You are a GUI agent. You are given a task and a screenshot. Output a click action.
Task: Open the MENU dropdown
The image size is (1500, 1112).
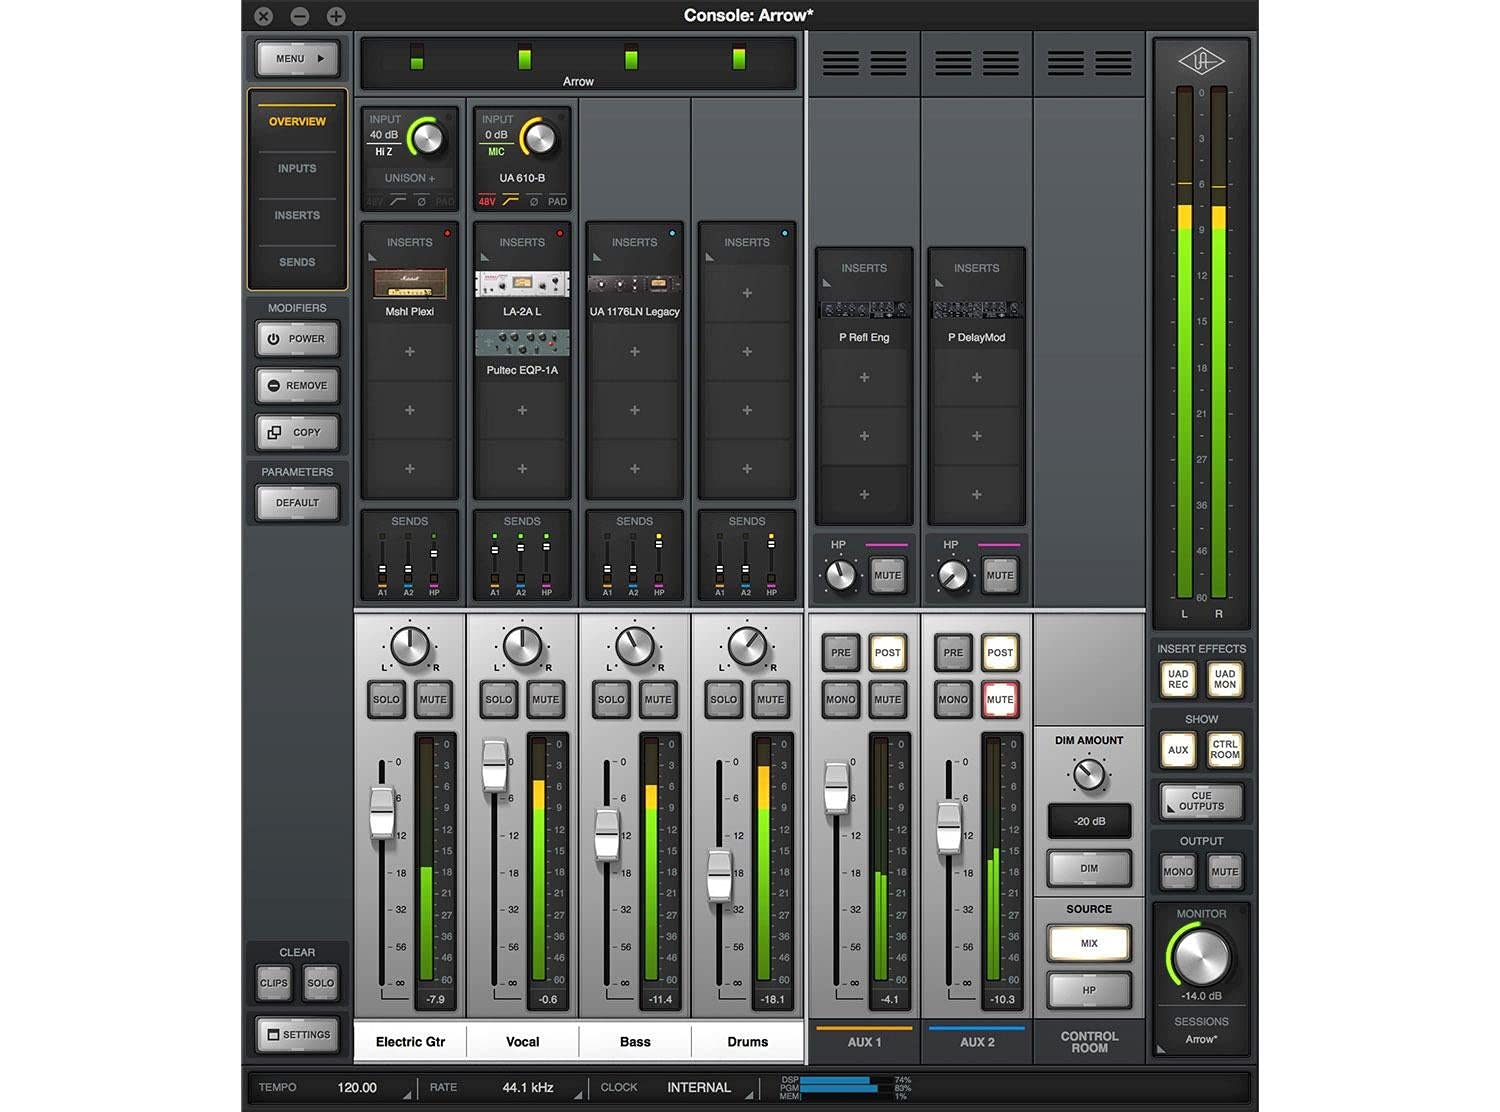point(297,59)
